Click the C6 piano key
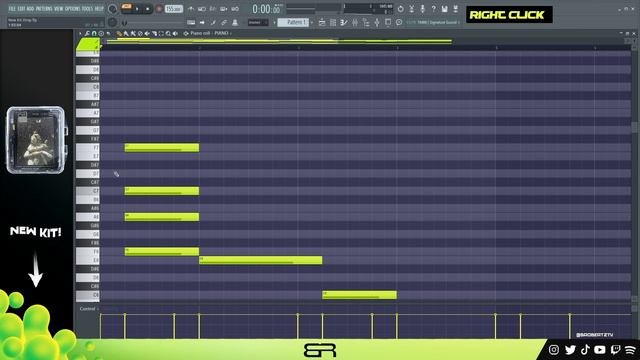Screen dimensions: 640x360 coord(88,295)
